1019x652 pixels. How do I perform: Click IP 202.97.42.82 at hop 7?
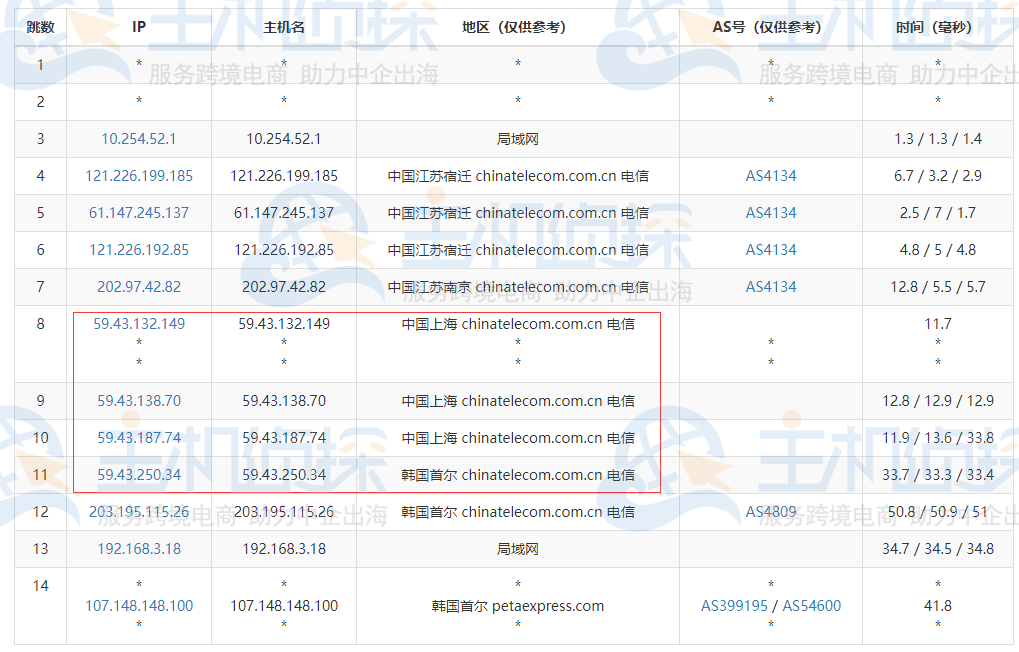click(138, 287)
